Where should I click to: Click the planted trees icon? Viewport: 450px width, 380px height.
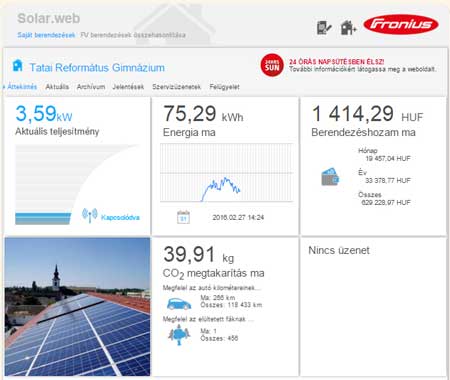click(179, 335)
